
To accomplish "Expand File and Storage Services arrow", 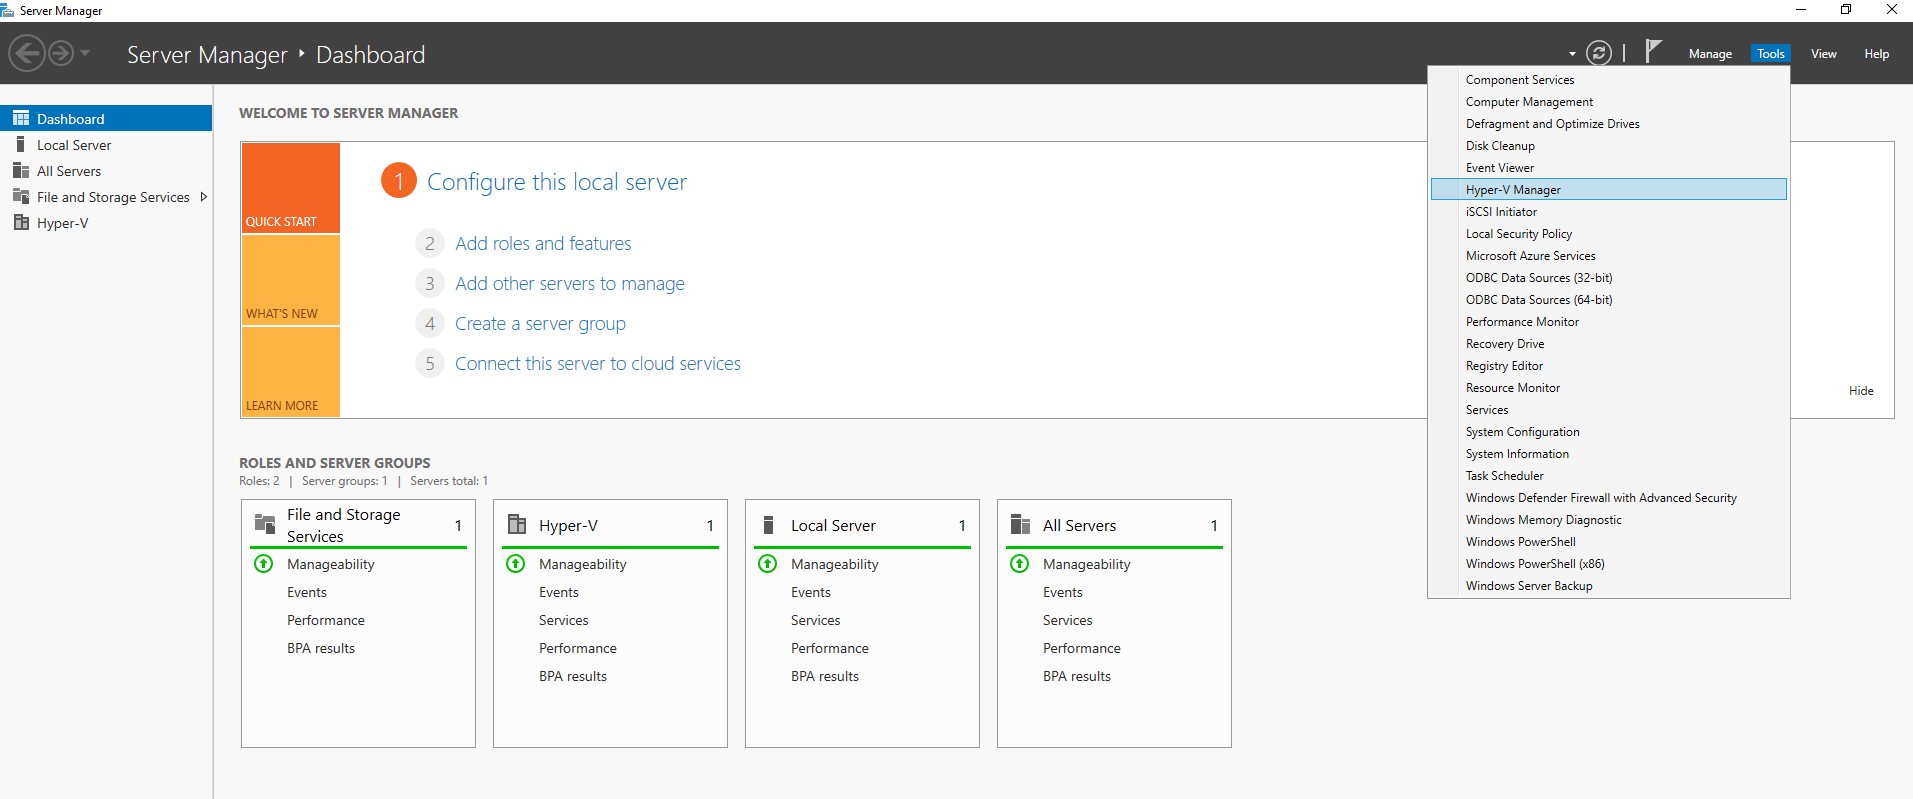I will point(204,197).
